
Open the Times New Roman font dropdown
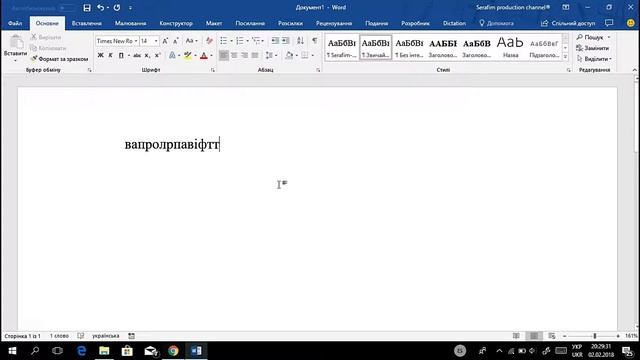(136, 41)
